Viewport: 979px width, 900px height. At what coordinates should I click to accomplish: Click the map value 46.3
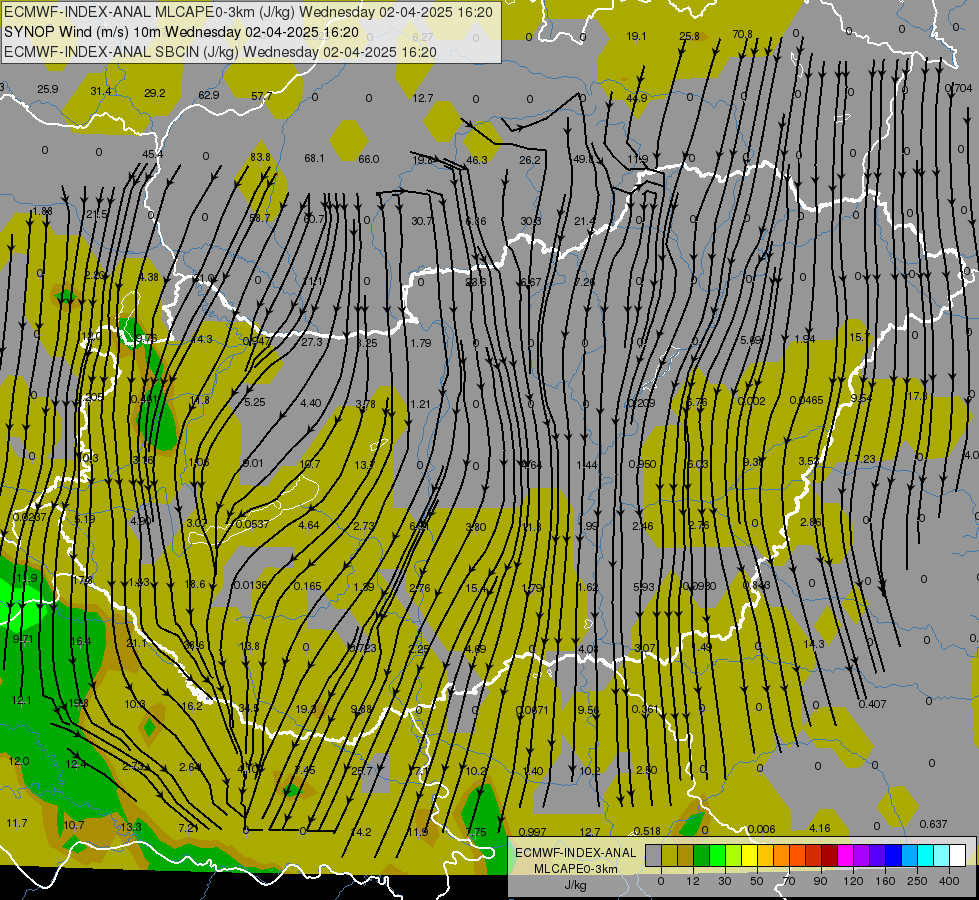coord(476,160)
